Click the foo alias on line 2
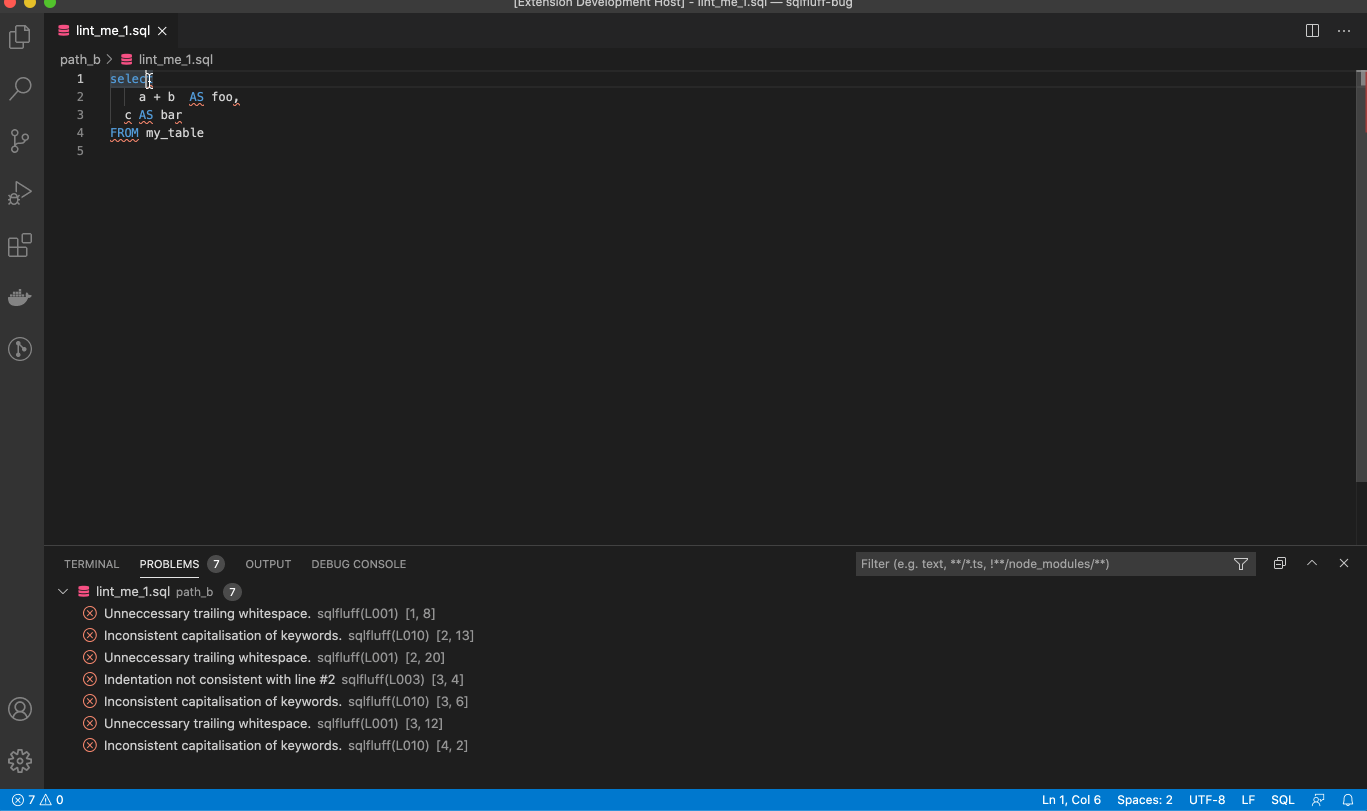This screenshot has height=811, width=1367. point(222,97)
